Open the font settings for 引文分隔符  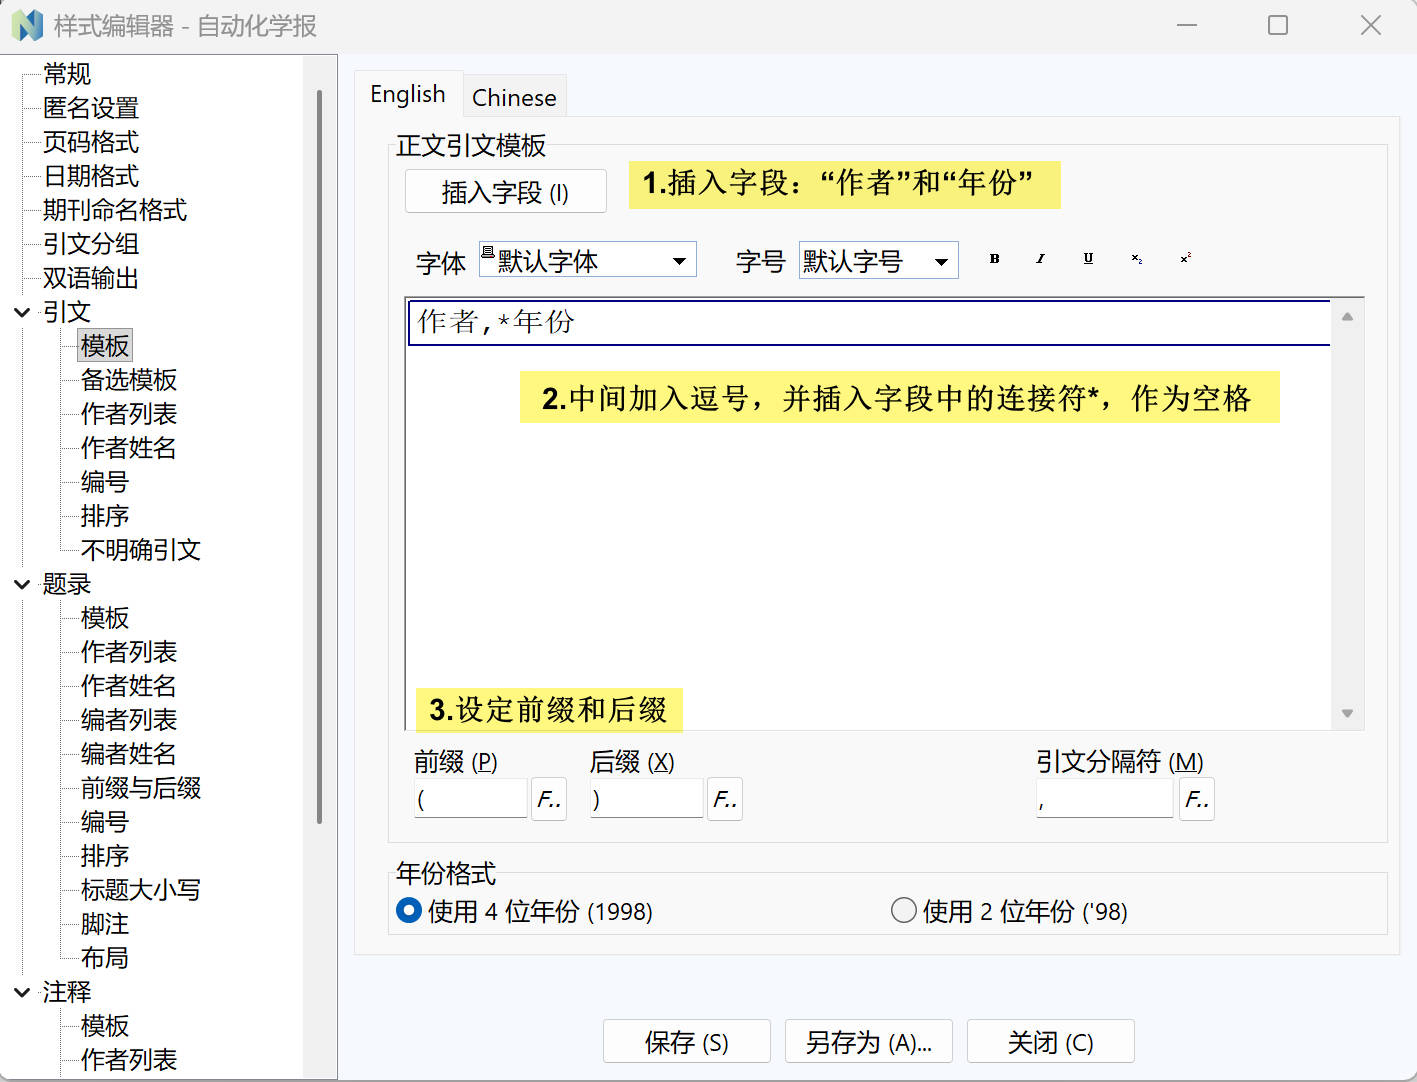pyautogui.click(x=1197, y=798)
